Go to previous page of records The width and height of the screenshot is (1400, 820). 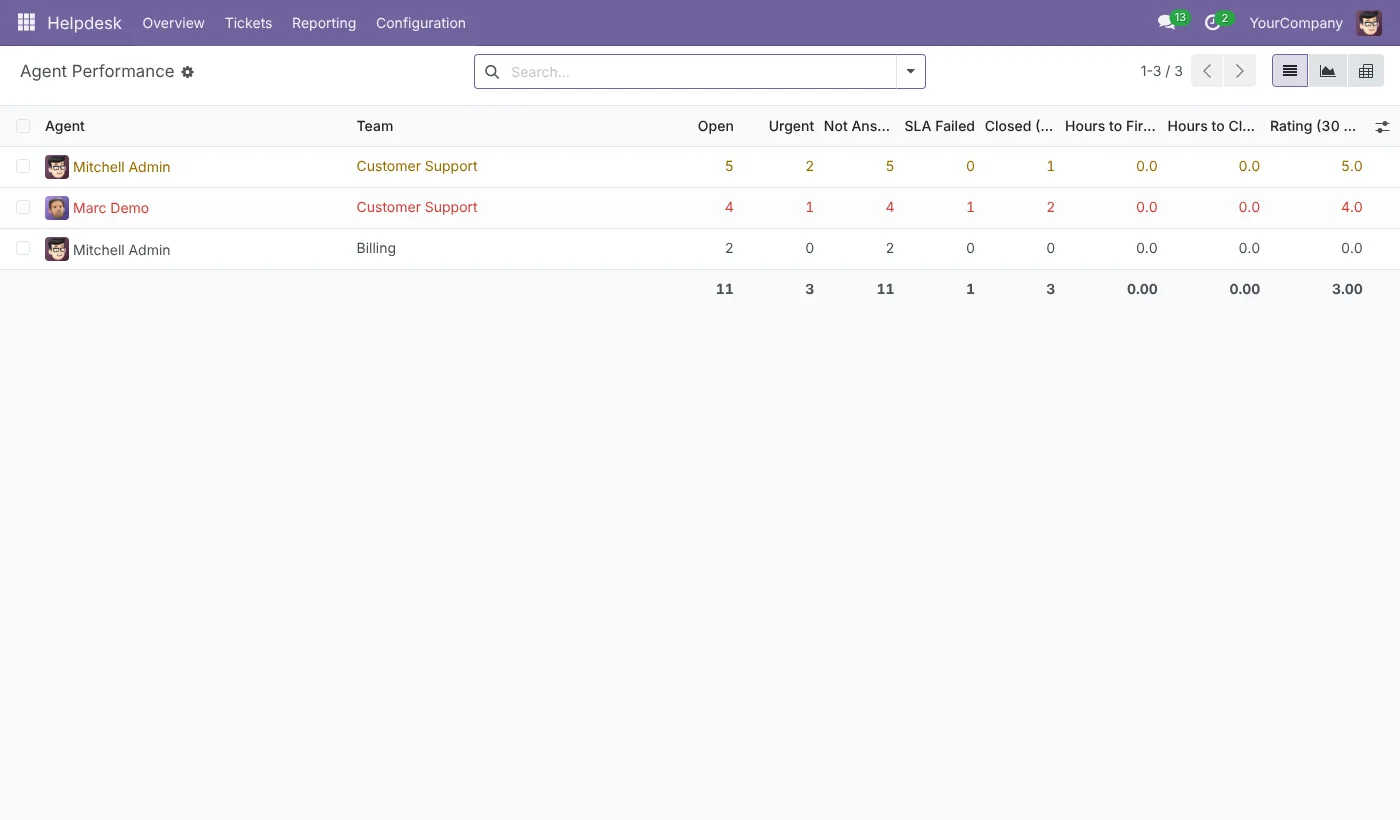(1207, 71)
